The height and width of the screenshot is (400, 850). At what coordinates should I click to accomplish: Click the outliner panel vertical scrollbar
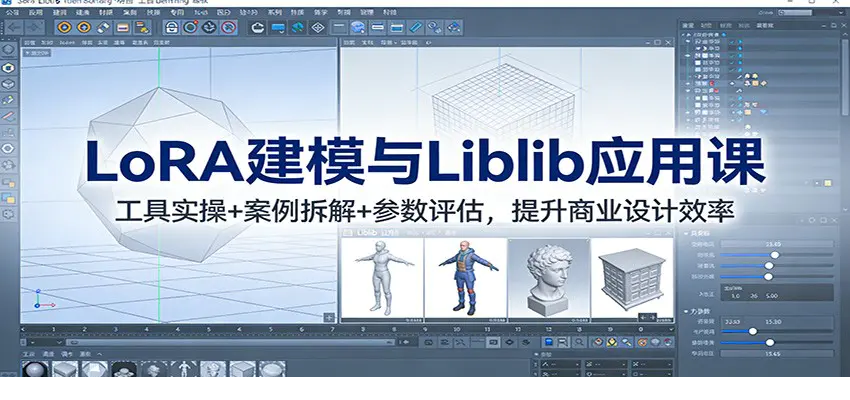(x=846, y=76)
